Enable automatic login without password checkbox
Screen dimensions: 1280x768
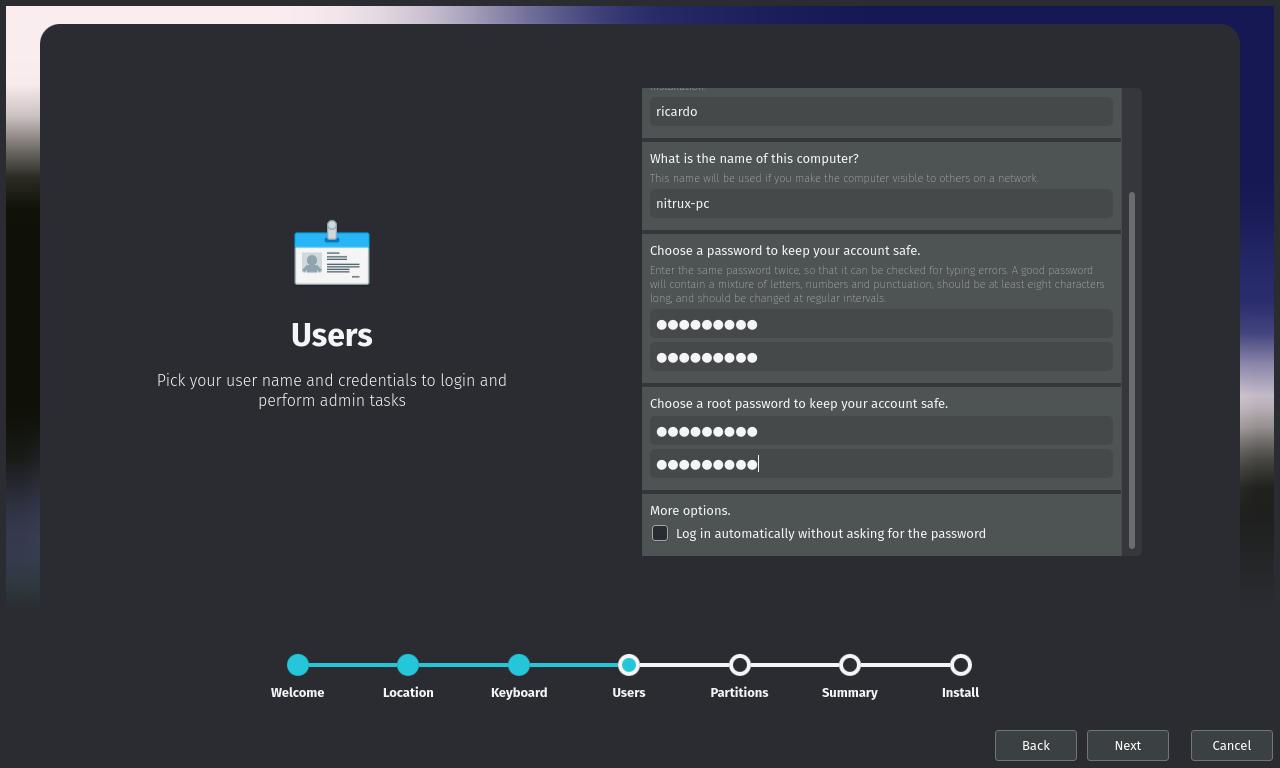coord(660,533)
